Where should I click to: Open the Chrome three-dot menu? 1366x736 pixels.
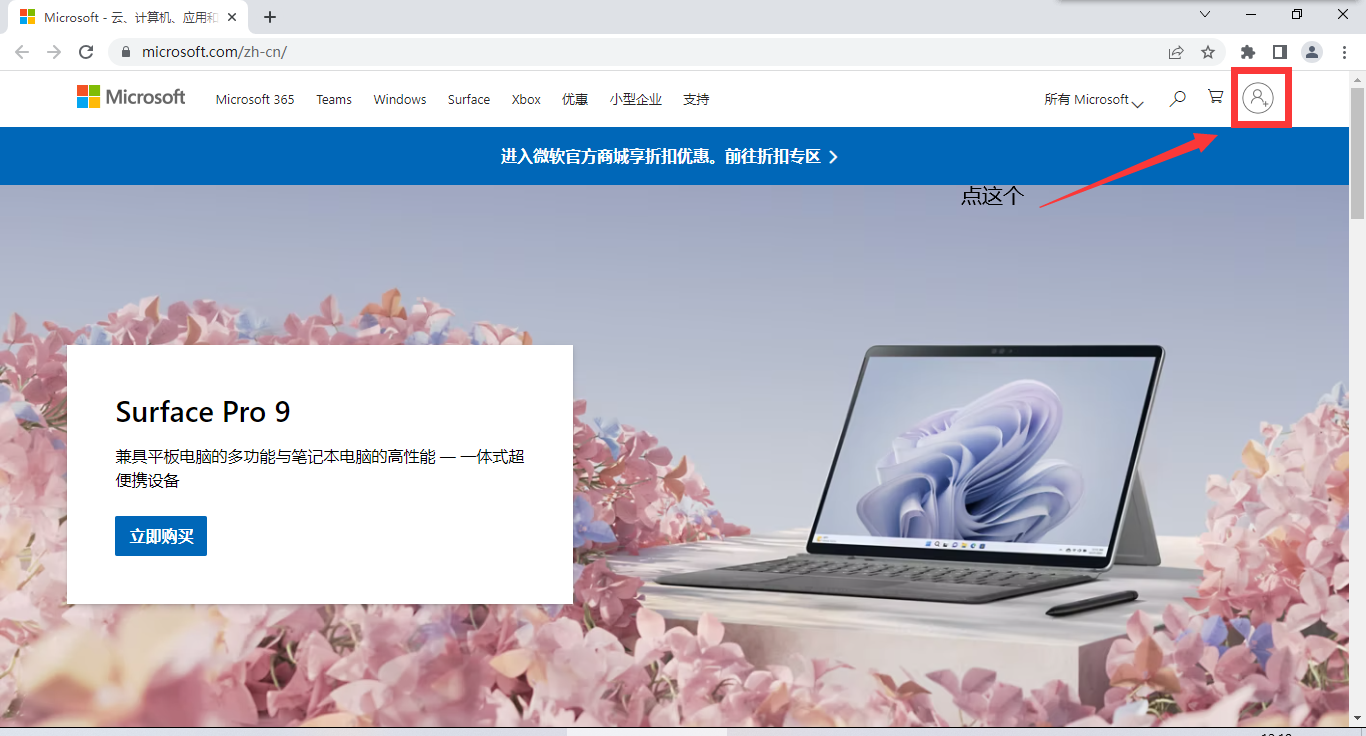pyautogui.click(x=1344, y=52)
